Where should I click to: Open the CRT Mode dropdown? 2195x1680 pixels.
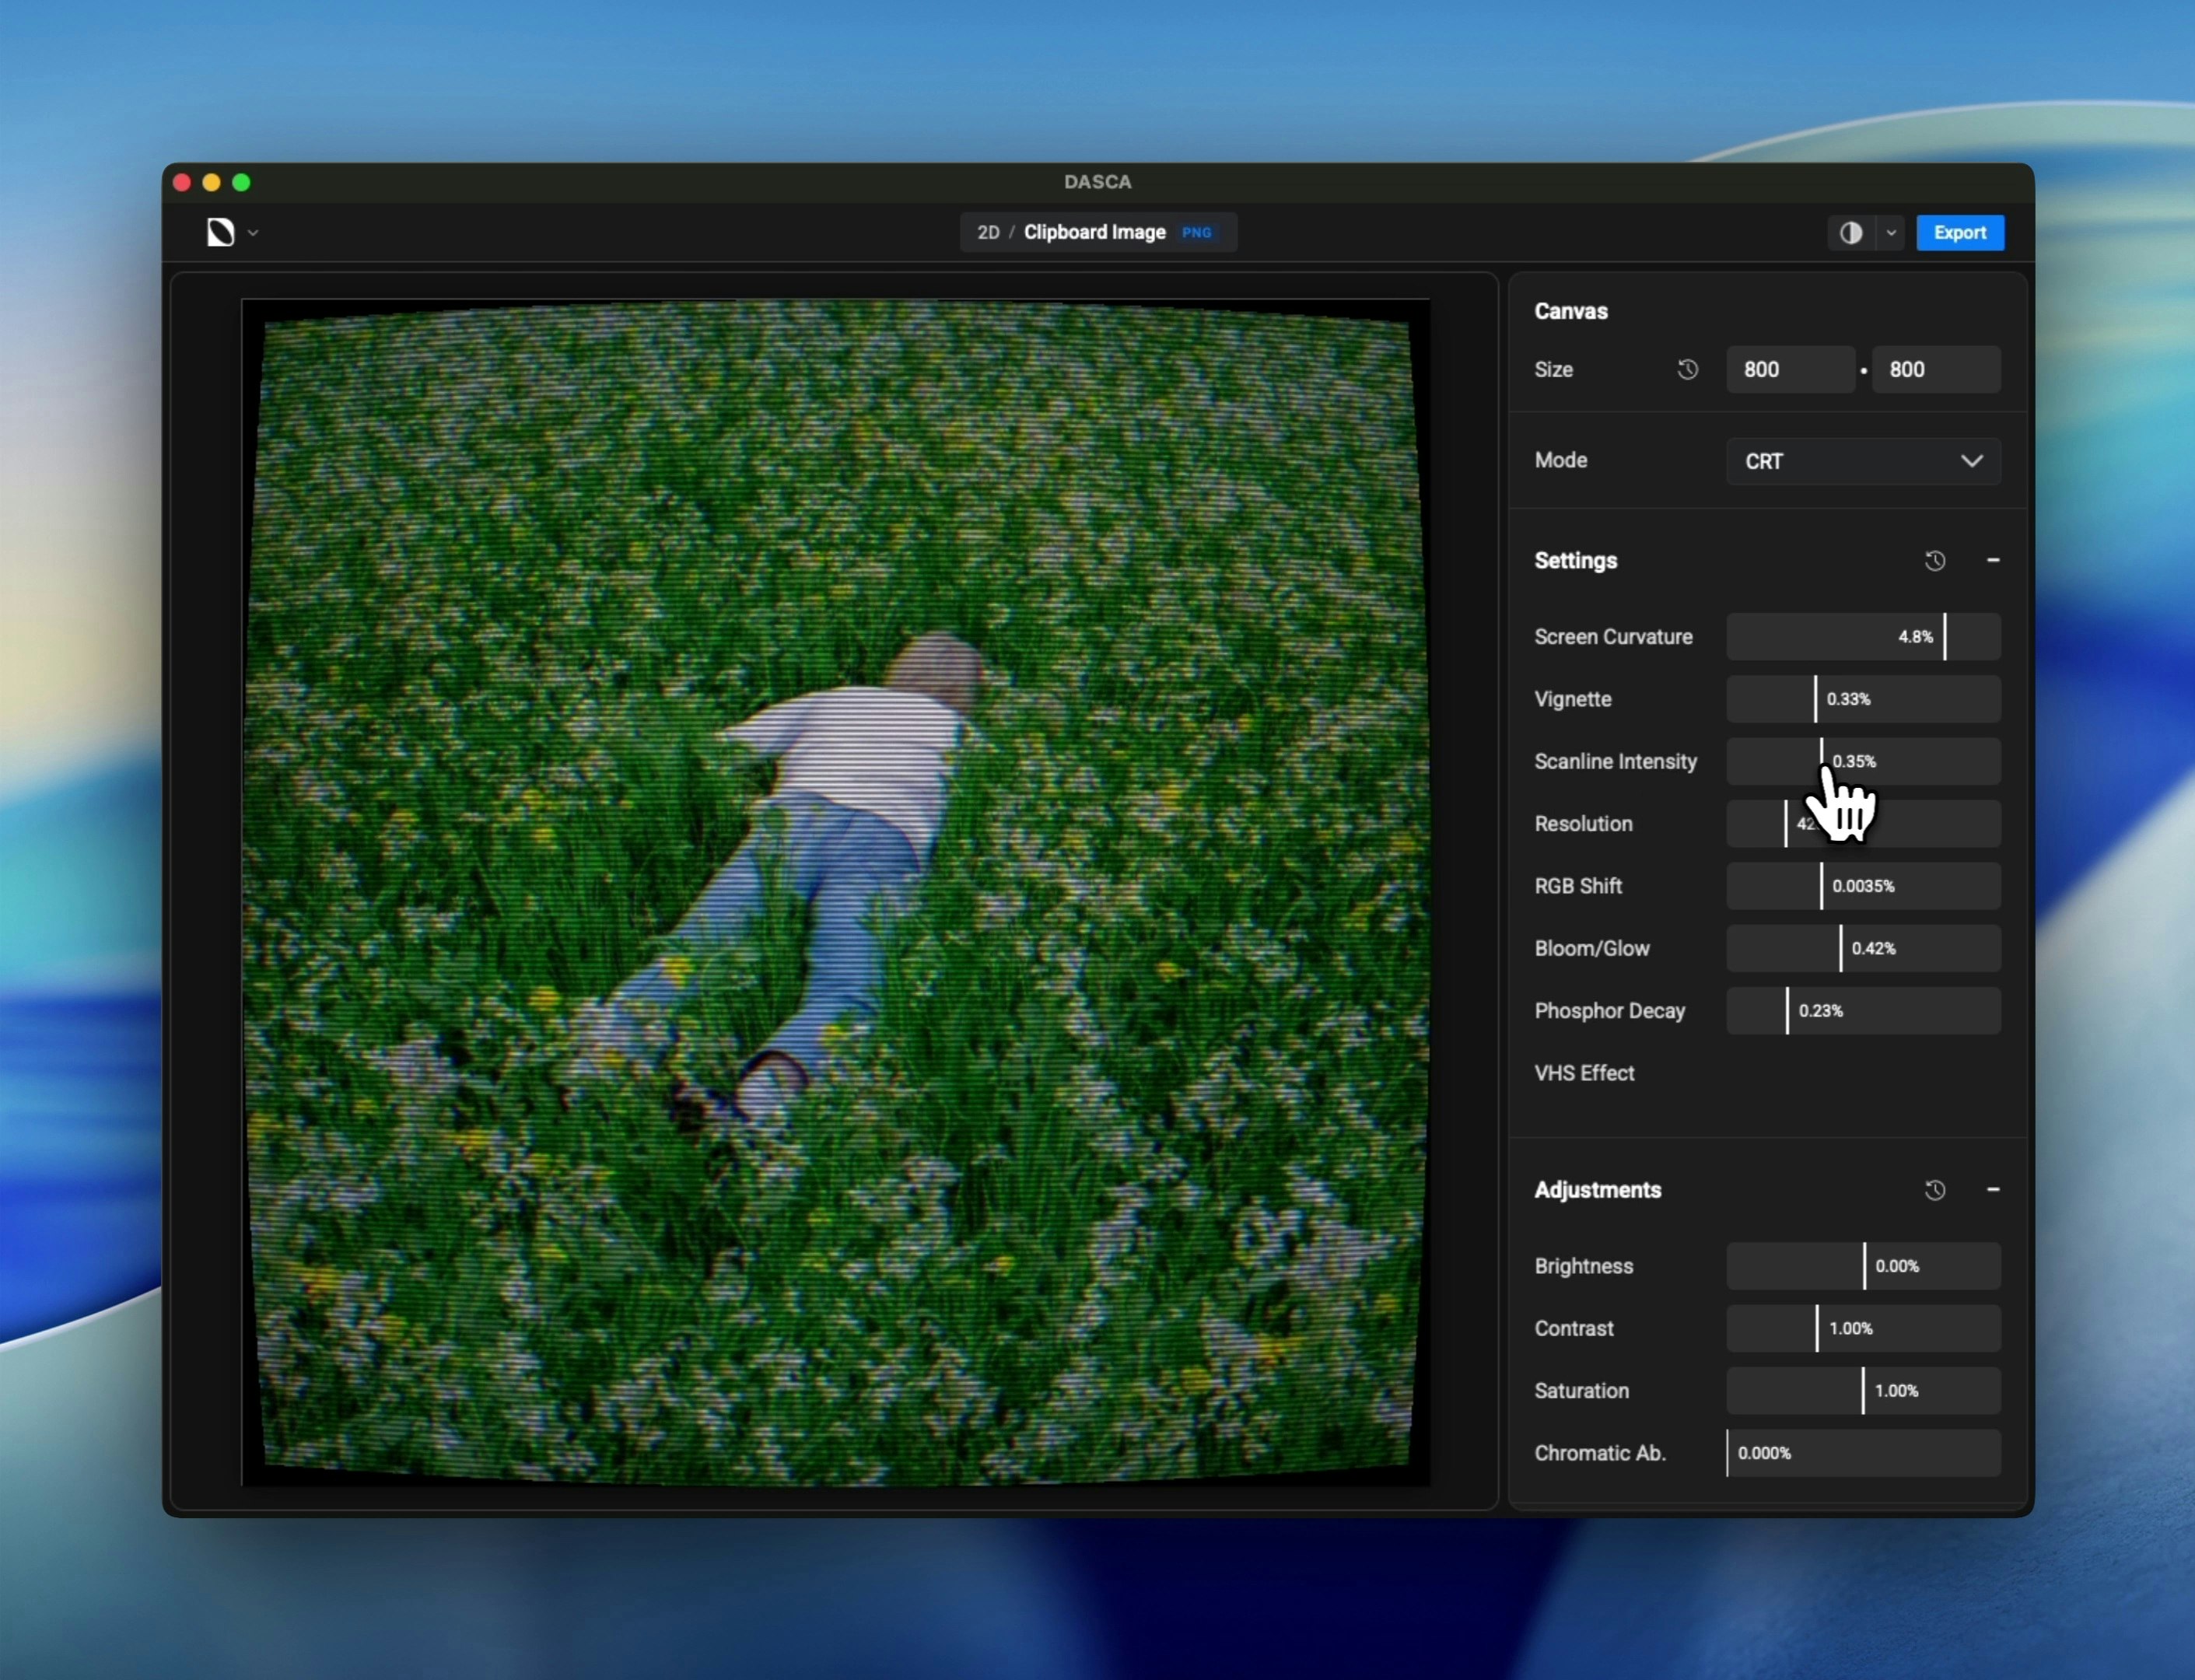point(1862,461)
